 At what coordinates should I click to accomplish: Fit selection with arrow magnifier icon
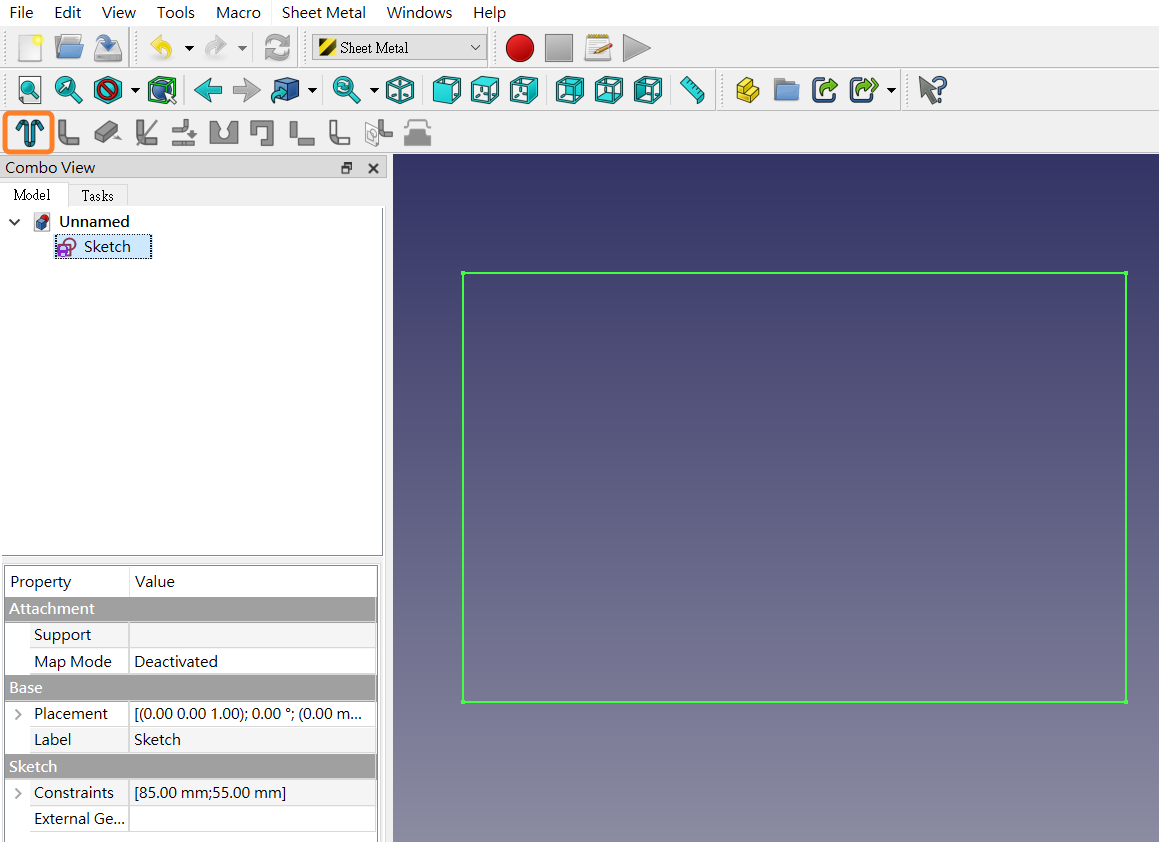click(x=69, y=90)
